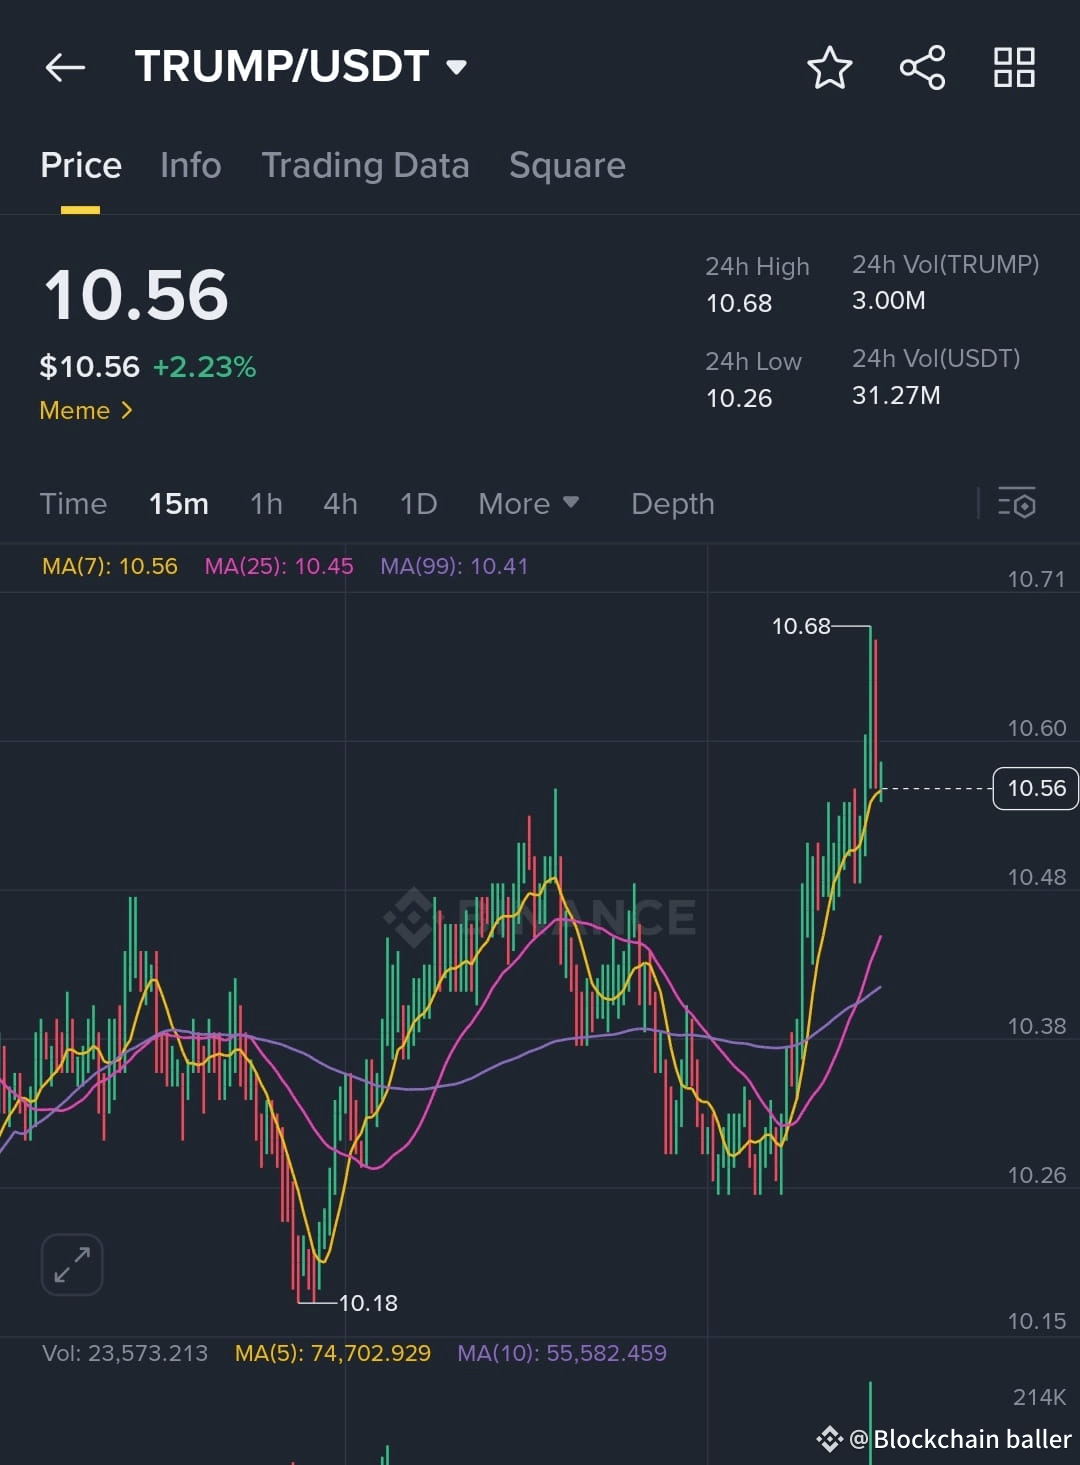1080x1465 pixels.
Task: Open the share icon
Action: [922, 68]
